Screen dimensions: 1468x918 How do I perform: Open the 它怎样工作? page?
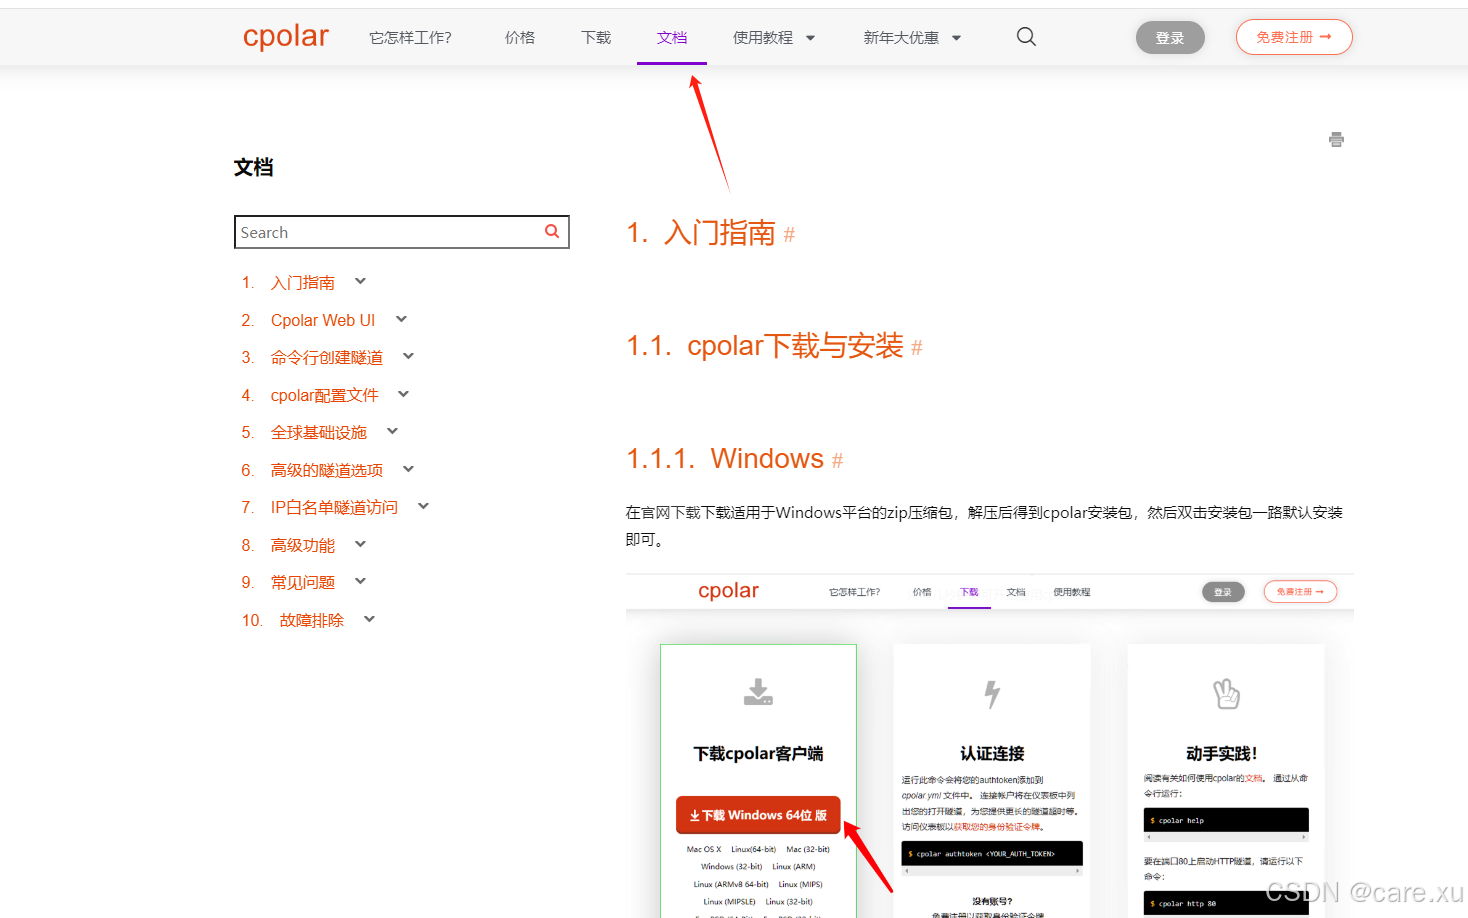point(410,38)
